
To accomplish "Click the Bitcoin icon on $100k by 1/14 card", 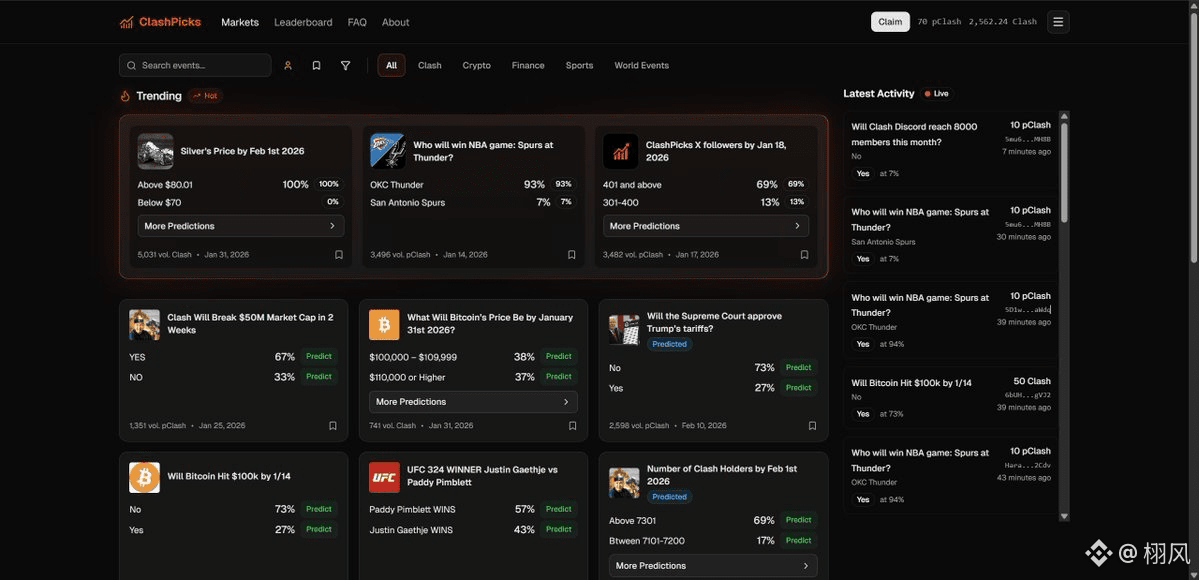I will pos(145,477).
